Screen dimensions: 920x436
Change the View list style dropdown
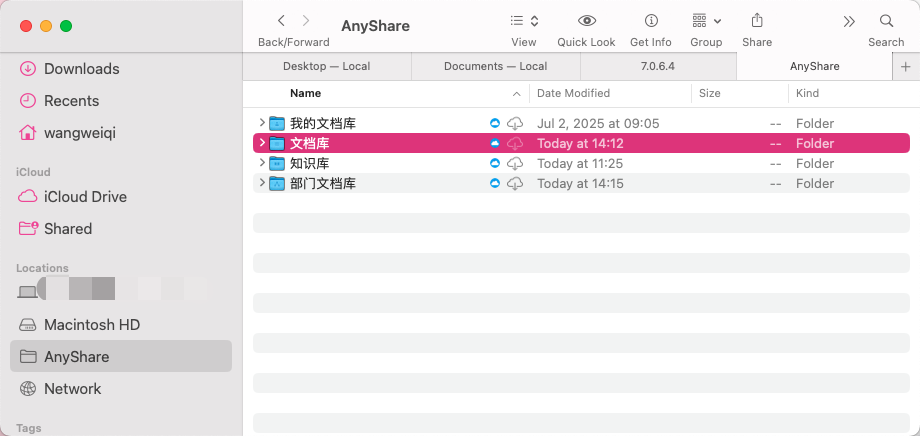pyautogui.click(x=524, y=21)
